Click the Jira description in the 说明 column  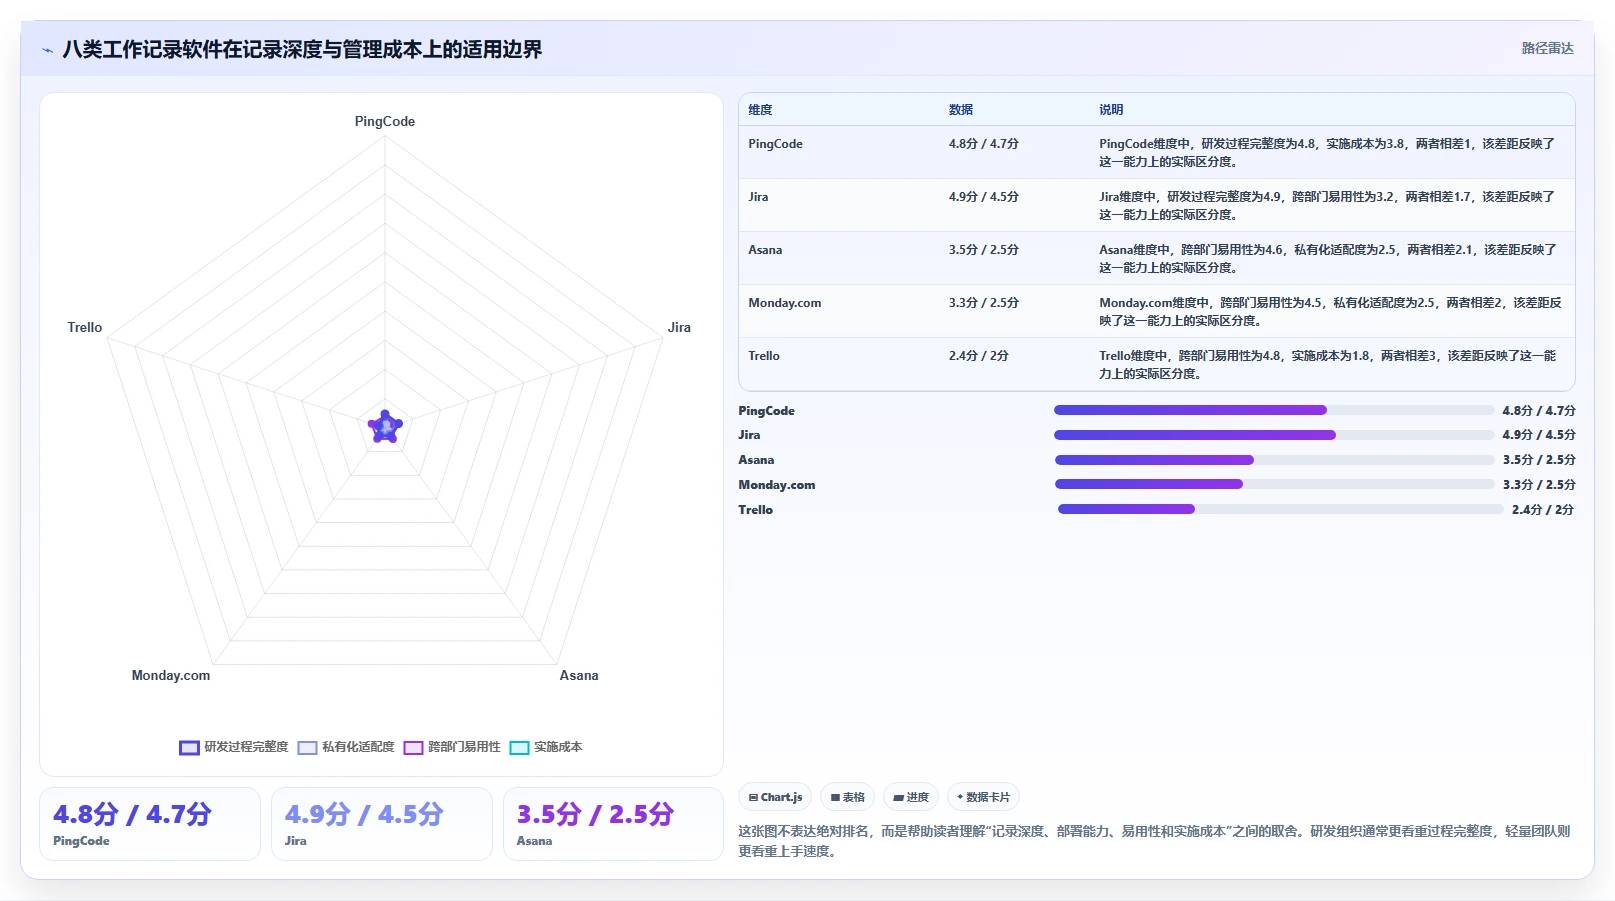[1327, 206]
